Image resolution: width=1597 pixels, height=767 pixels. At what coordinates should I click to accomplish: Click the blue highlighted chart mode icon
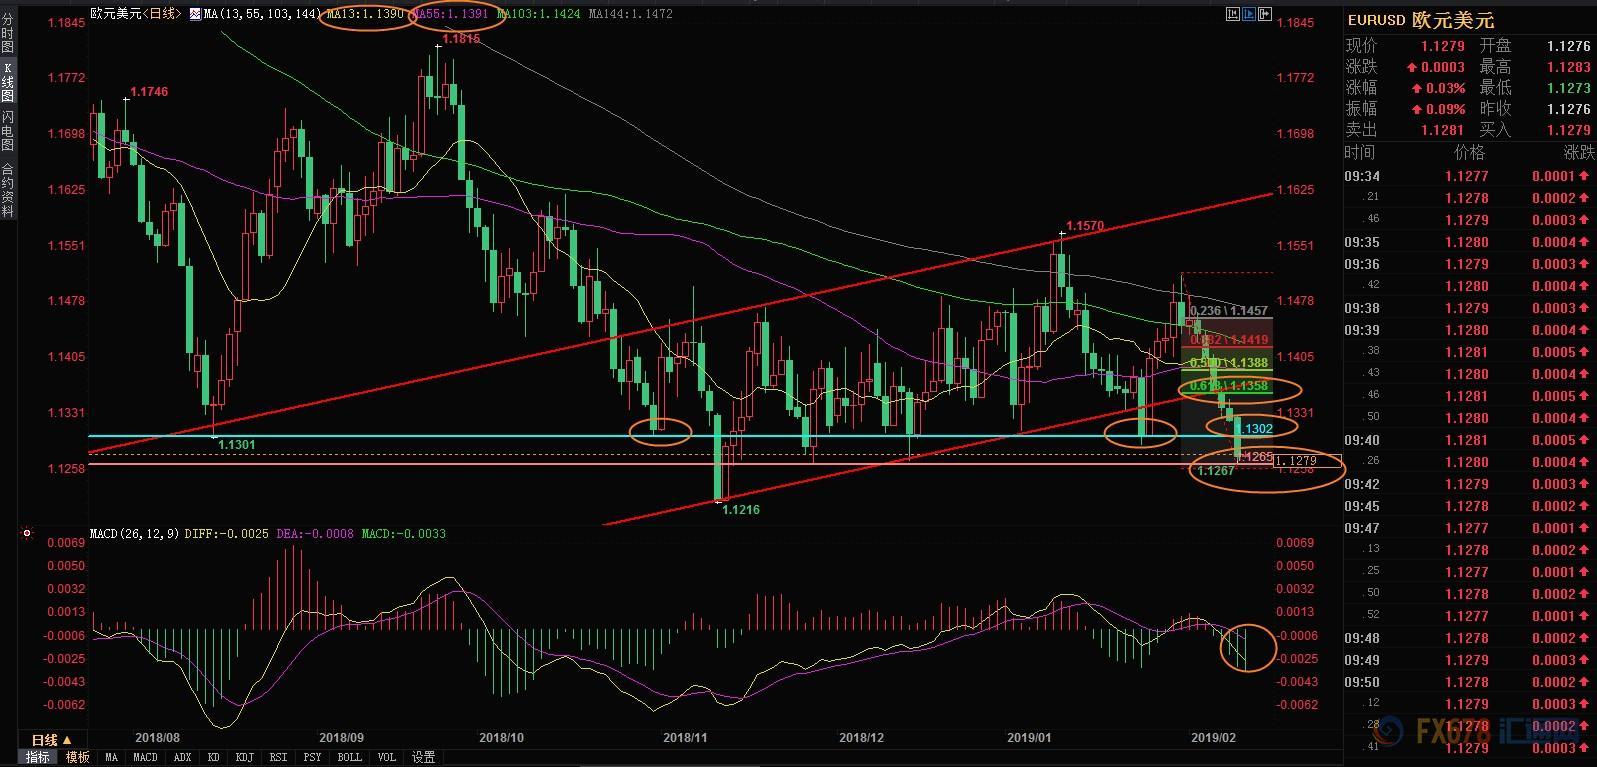click(x=1249, y=14)
